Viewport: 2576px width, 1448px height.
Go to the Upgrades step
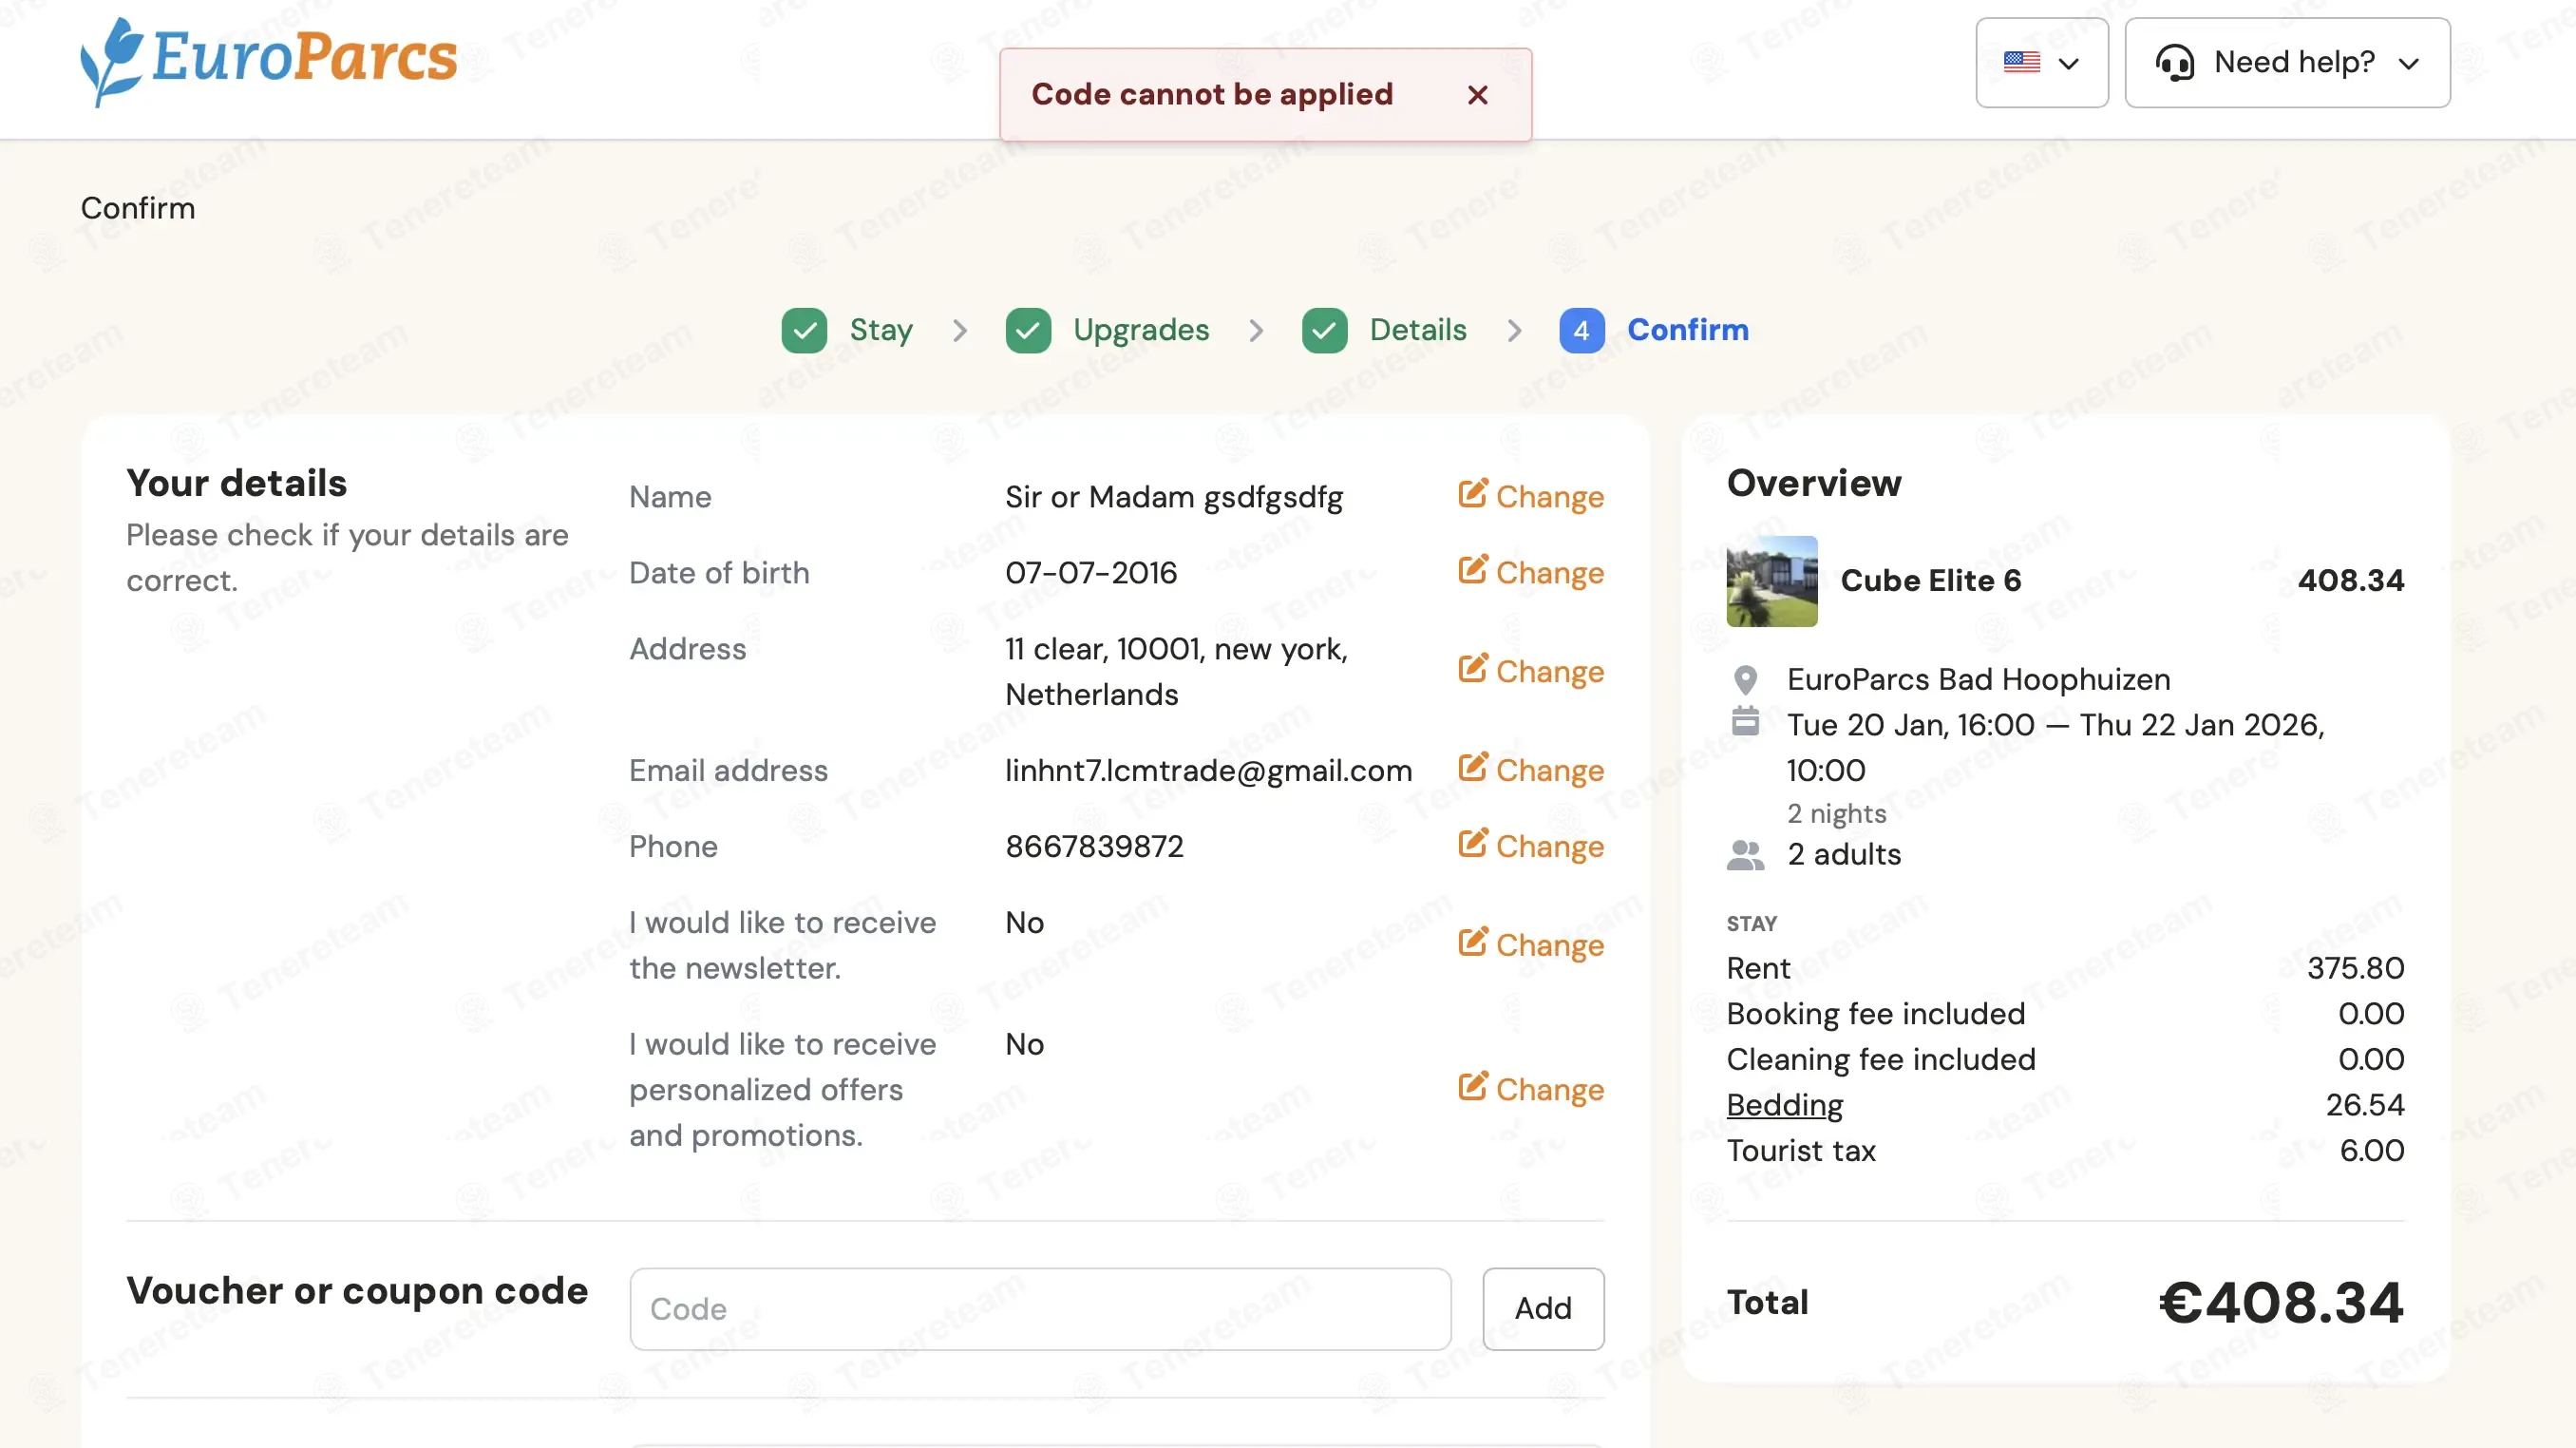click(1141, 330)
